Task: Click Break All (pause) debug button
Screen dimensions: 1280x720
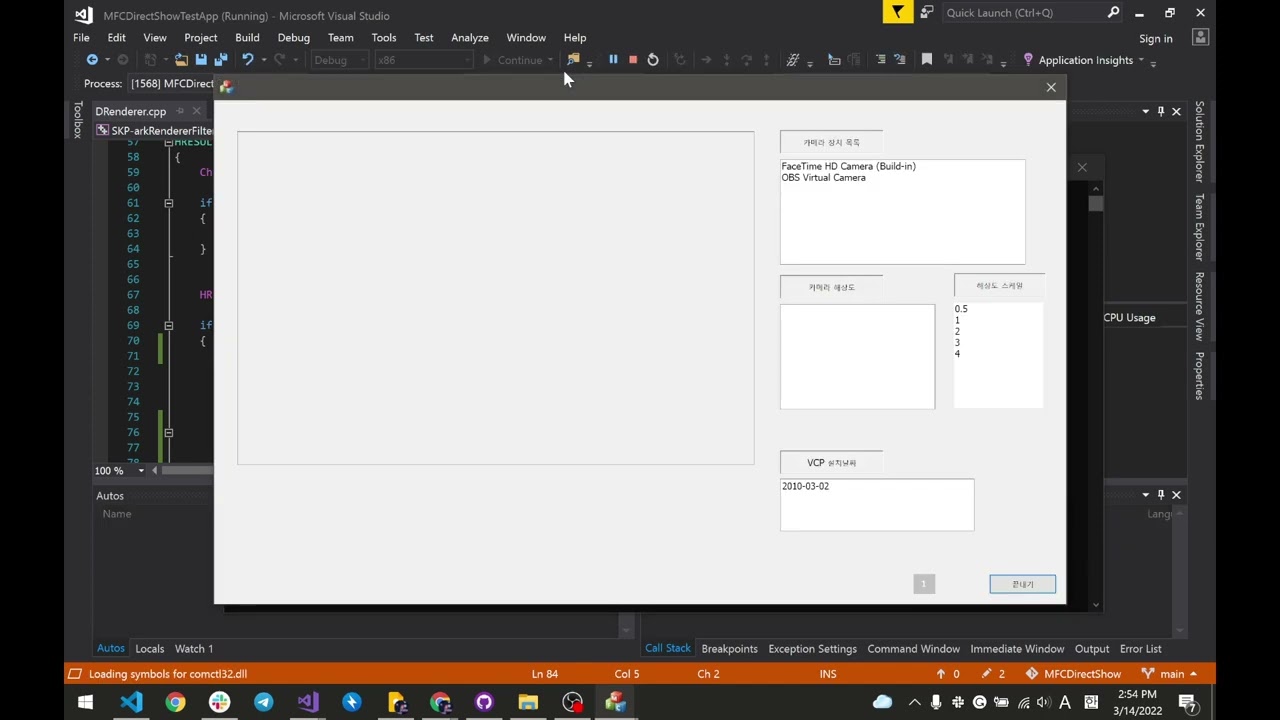Action: [x=613, y=60]
